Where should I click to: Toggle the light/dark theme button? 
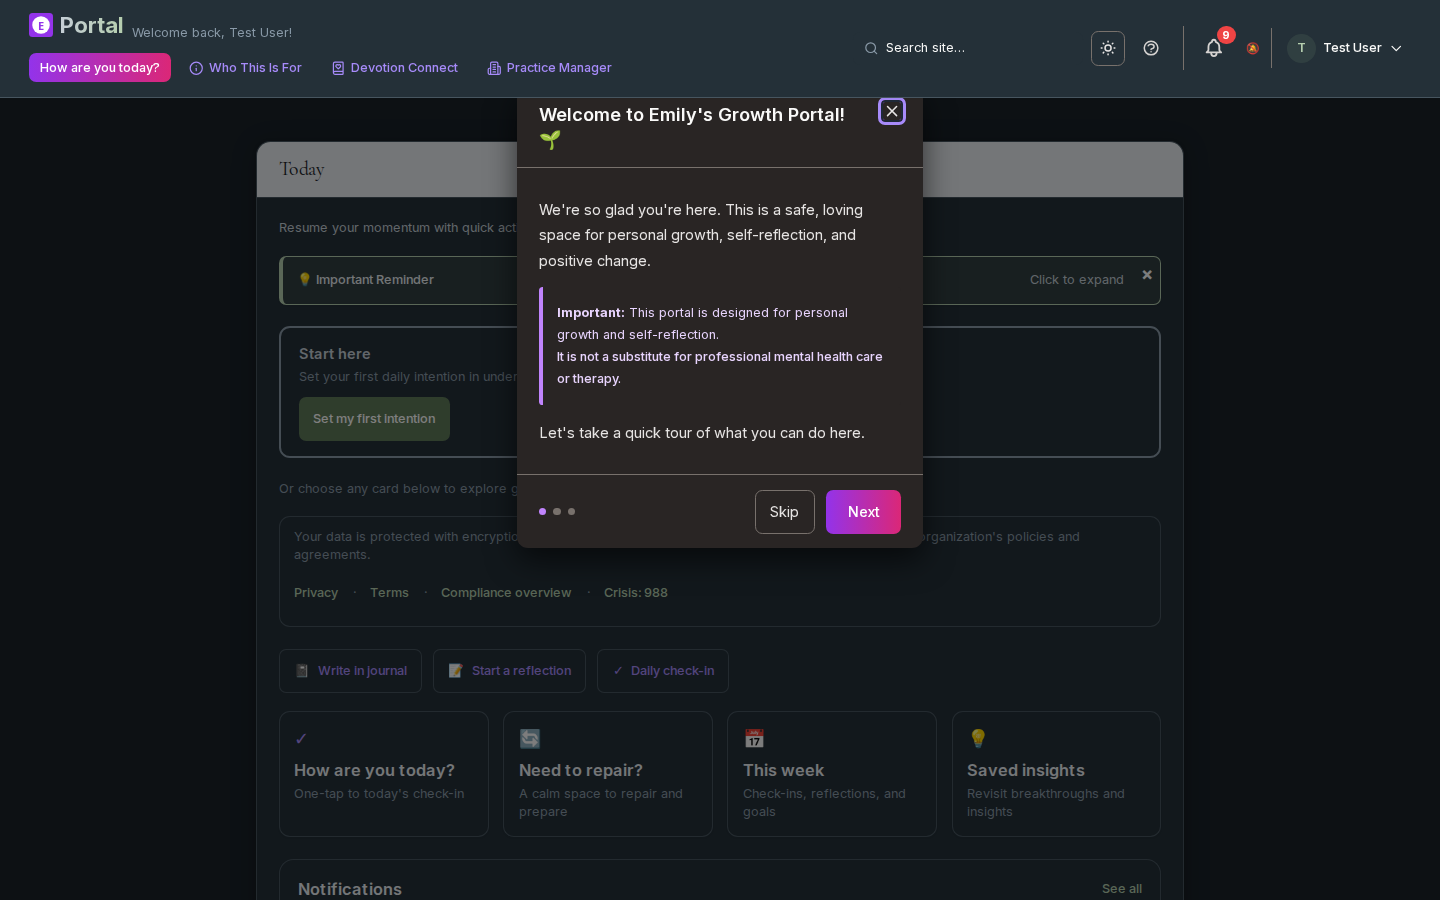point(1108,48)
